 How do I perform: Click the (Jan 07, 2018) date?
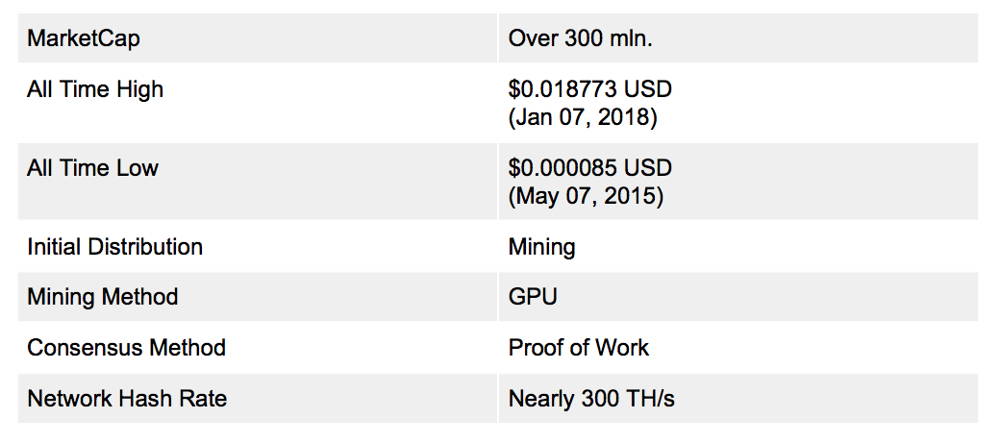(582, 118)
